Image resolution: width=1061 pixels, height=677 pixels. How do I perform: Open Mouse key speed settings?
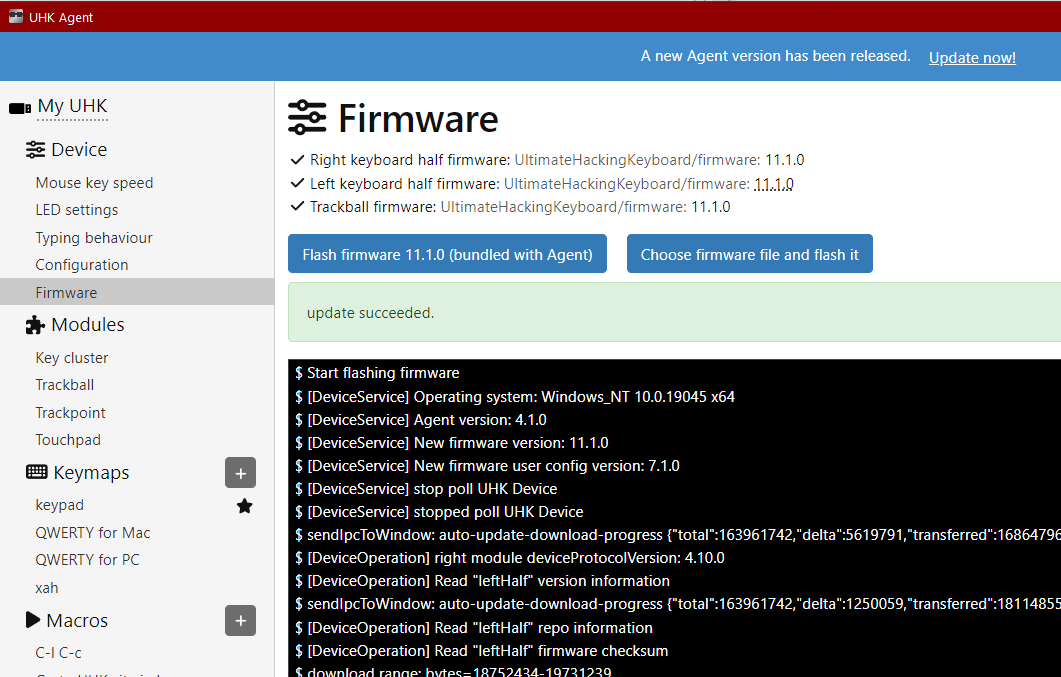pos(94,183)
